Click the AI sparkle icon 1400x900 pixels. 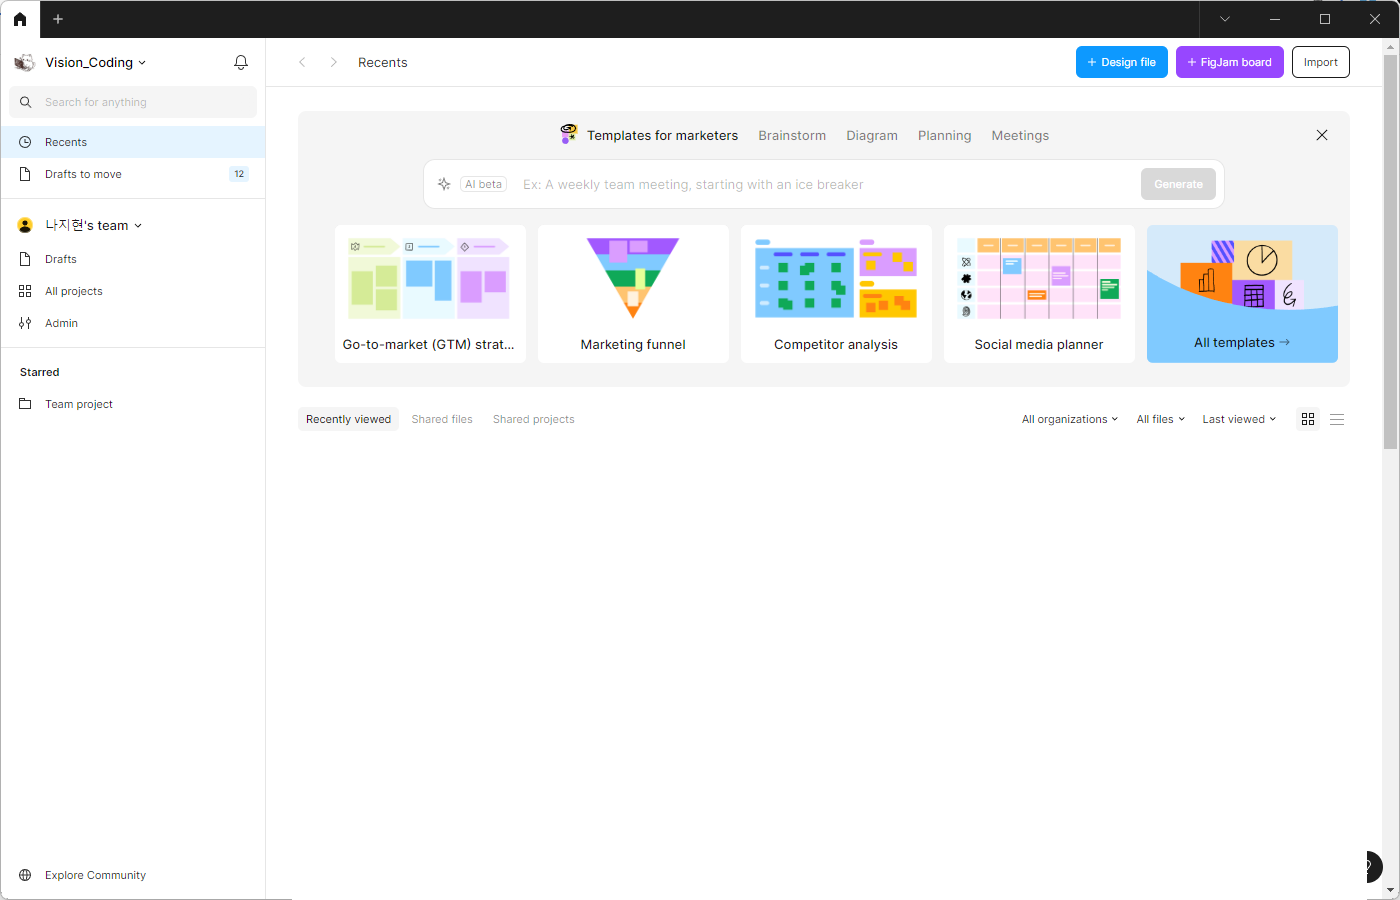444,184
